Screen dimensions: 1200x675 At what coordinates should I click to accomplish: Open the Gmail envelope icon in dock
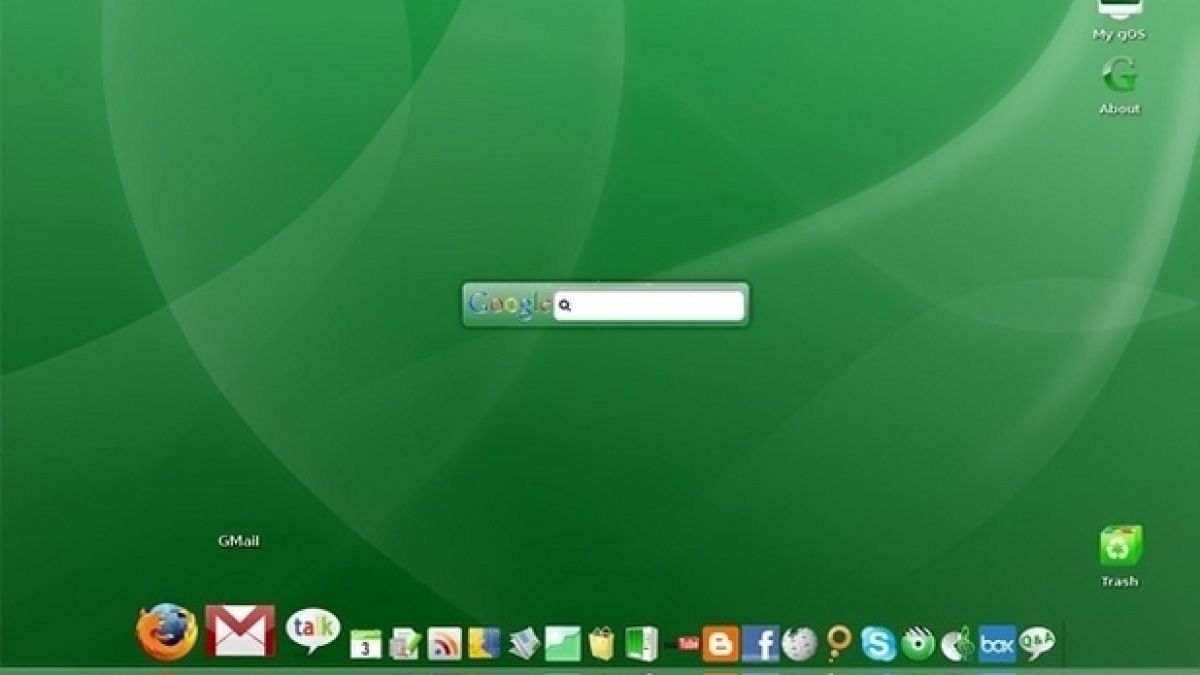click(240, 631)
